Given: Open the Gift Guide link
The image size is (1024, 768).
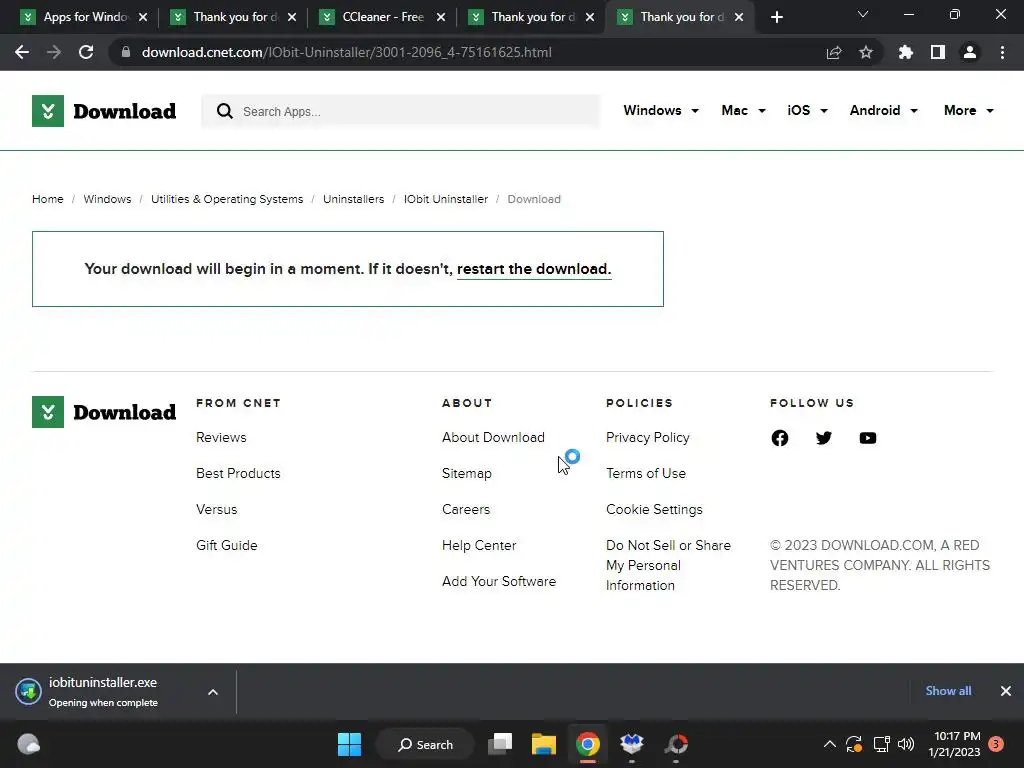Looking at the screenshot, I should [227, 545].
